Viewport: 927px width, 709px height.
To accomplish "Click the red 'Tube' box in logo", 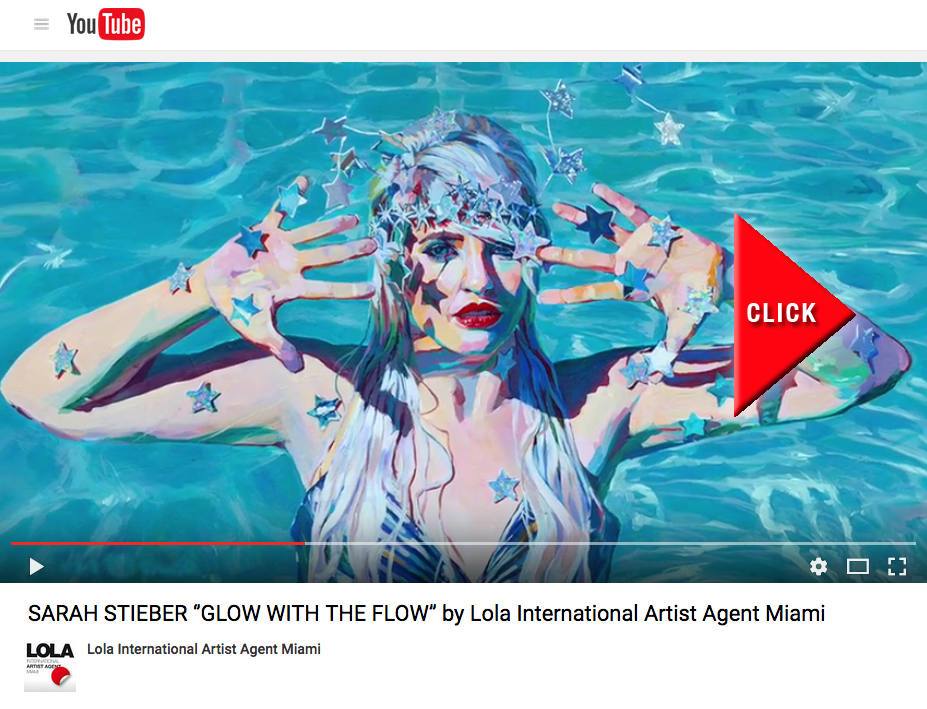I will [121, 24].
